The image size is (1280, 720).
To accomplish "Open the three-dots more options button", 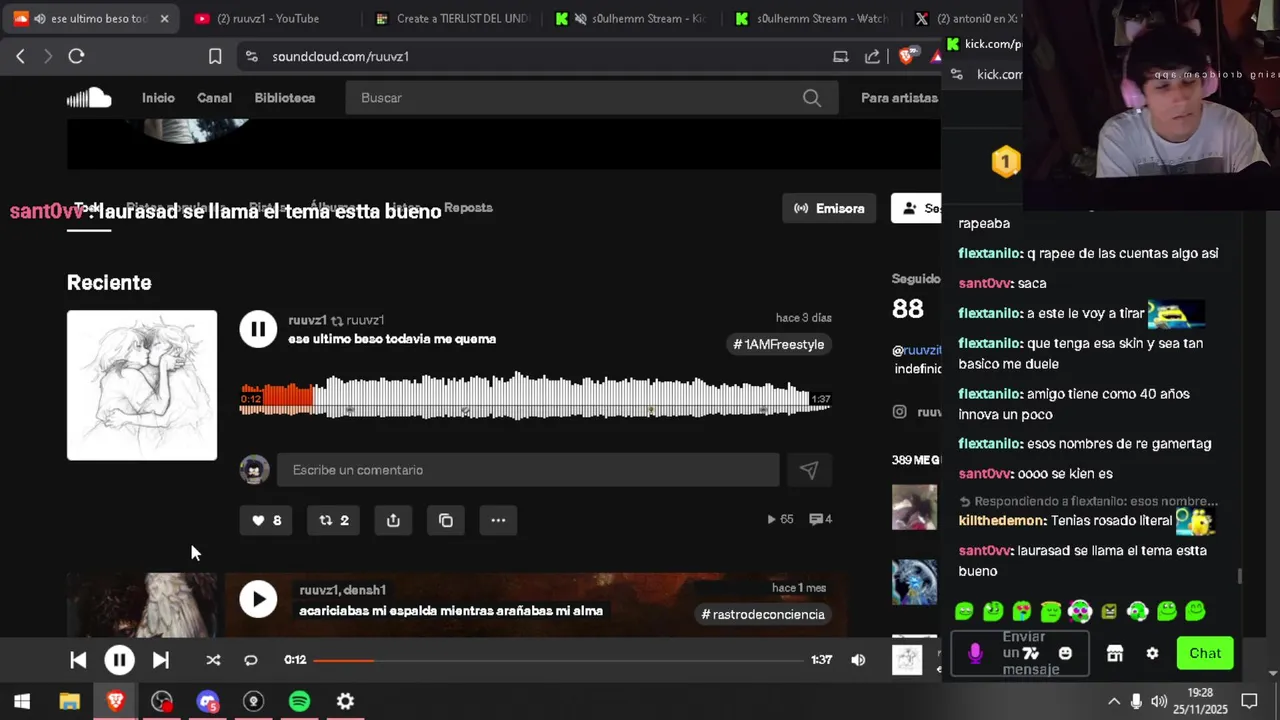I will point(498,520).
